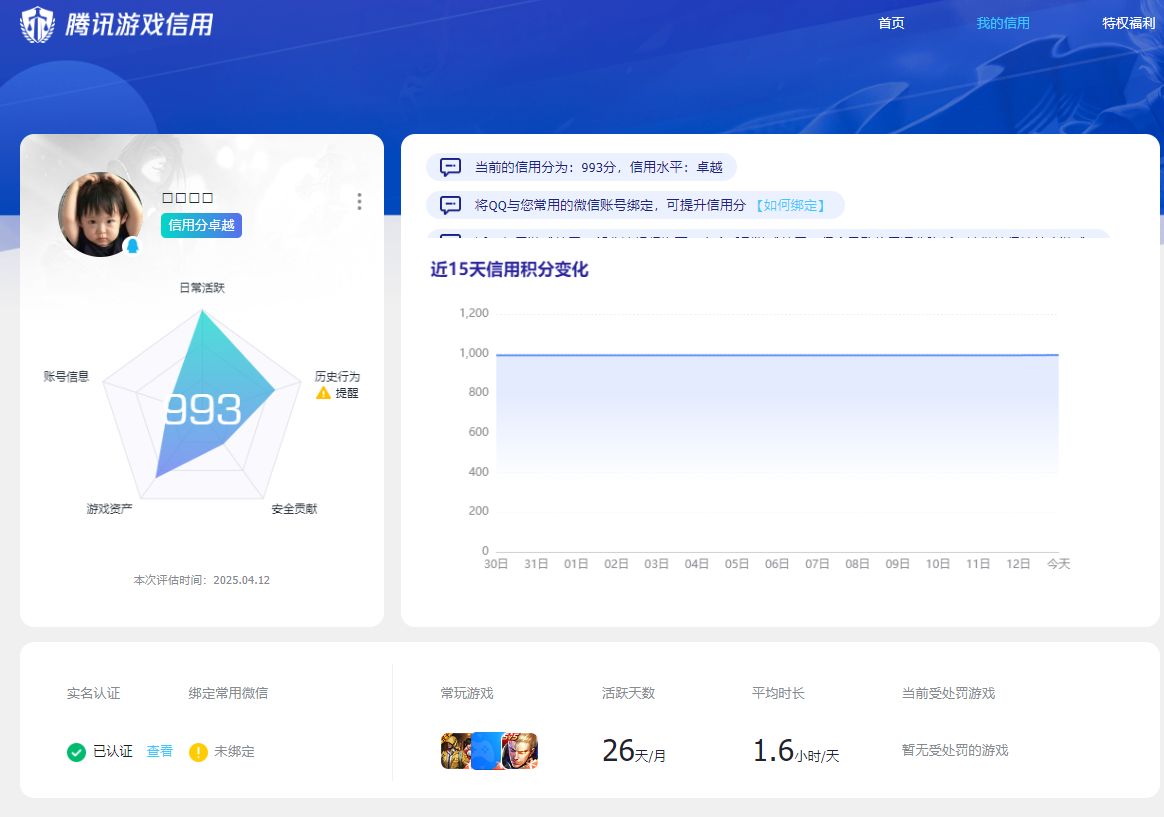
Task: Open the 特权福利 navigation tab
Action: click(1129, 23)
